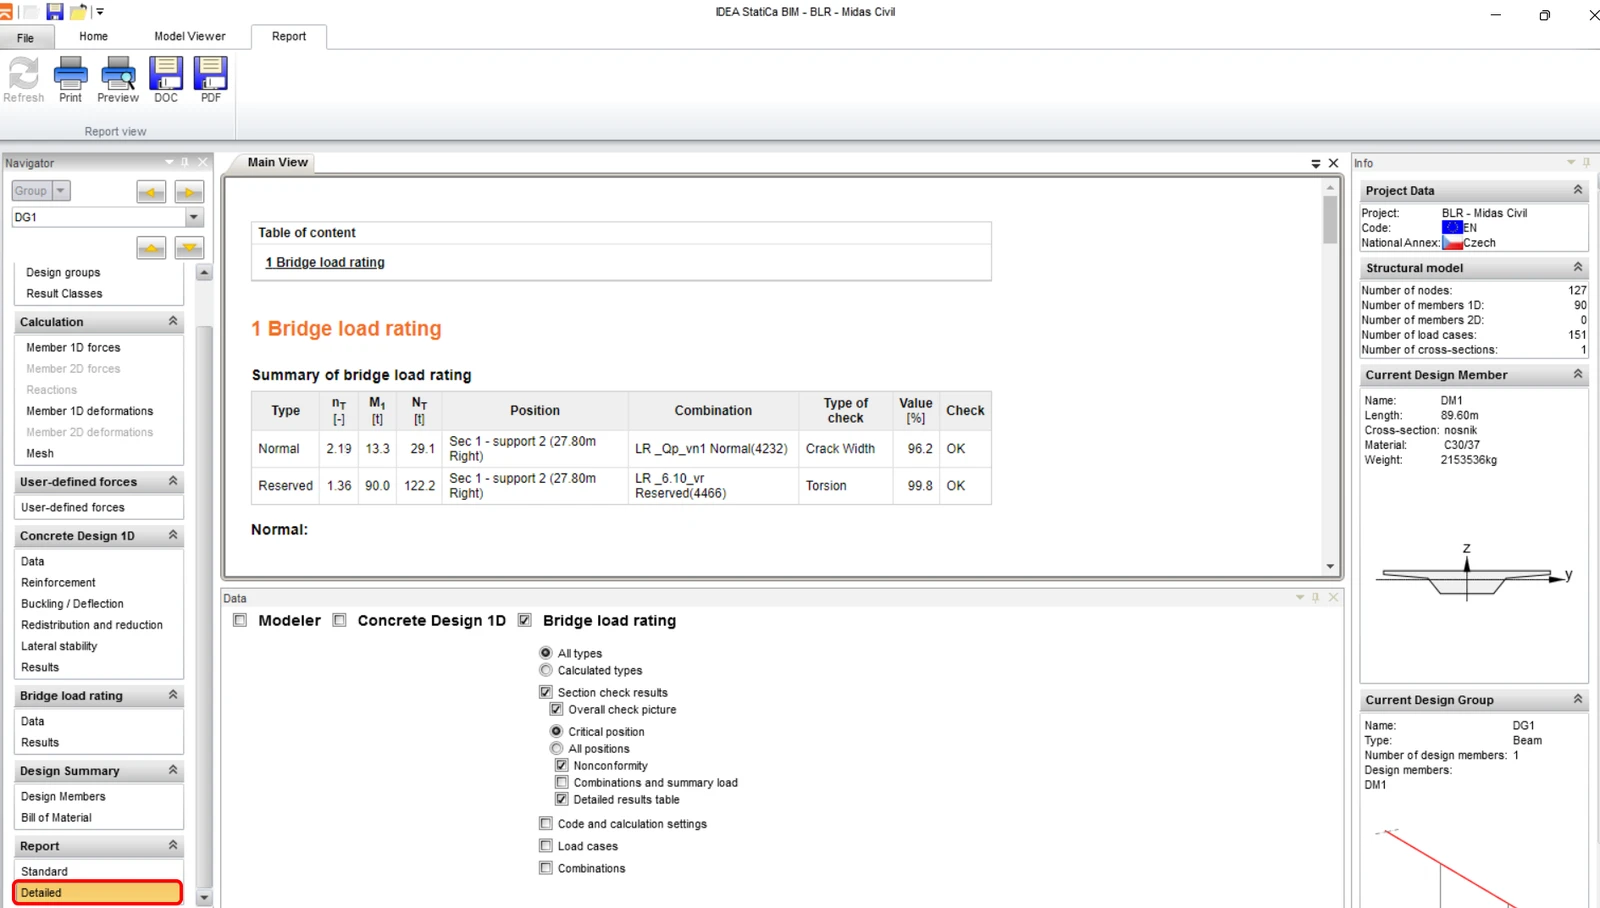Image resolution: width=1600 pixels, height=908 pixels.
Task: Toggle Overall check picture checkbox
Action: (557, 709)
